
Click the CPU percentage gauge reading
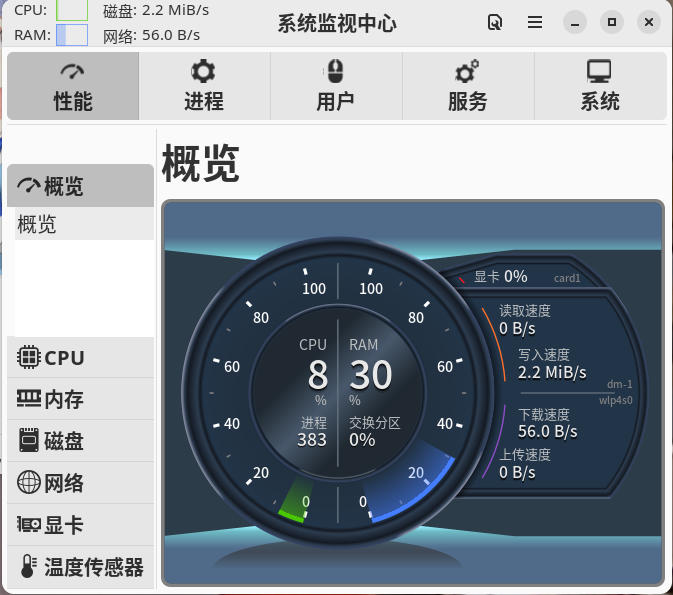tap(317, 375)
